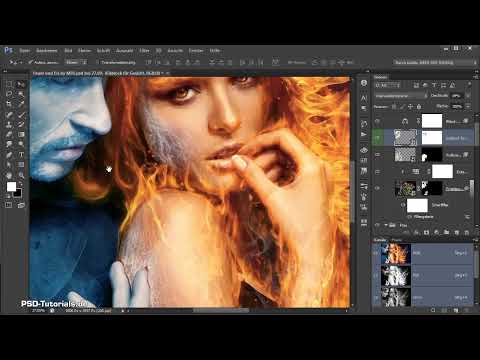Open the Datei menu
This screenshot has height=360, width=480.
(x=25, y=51)
